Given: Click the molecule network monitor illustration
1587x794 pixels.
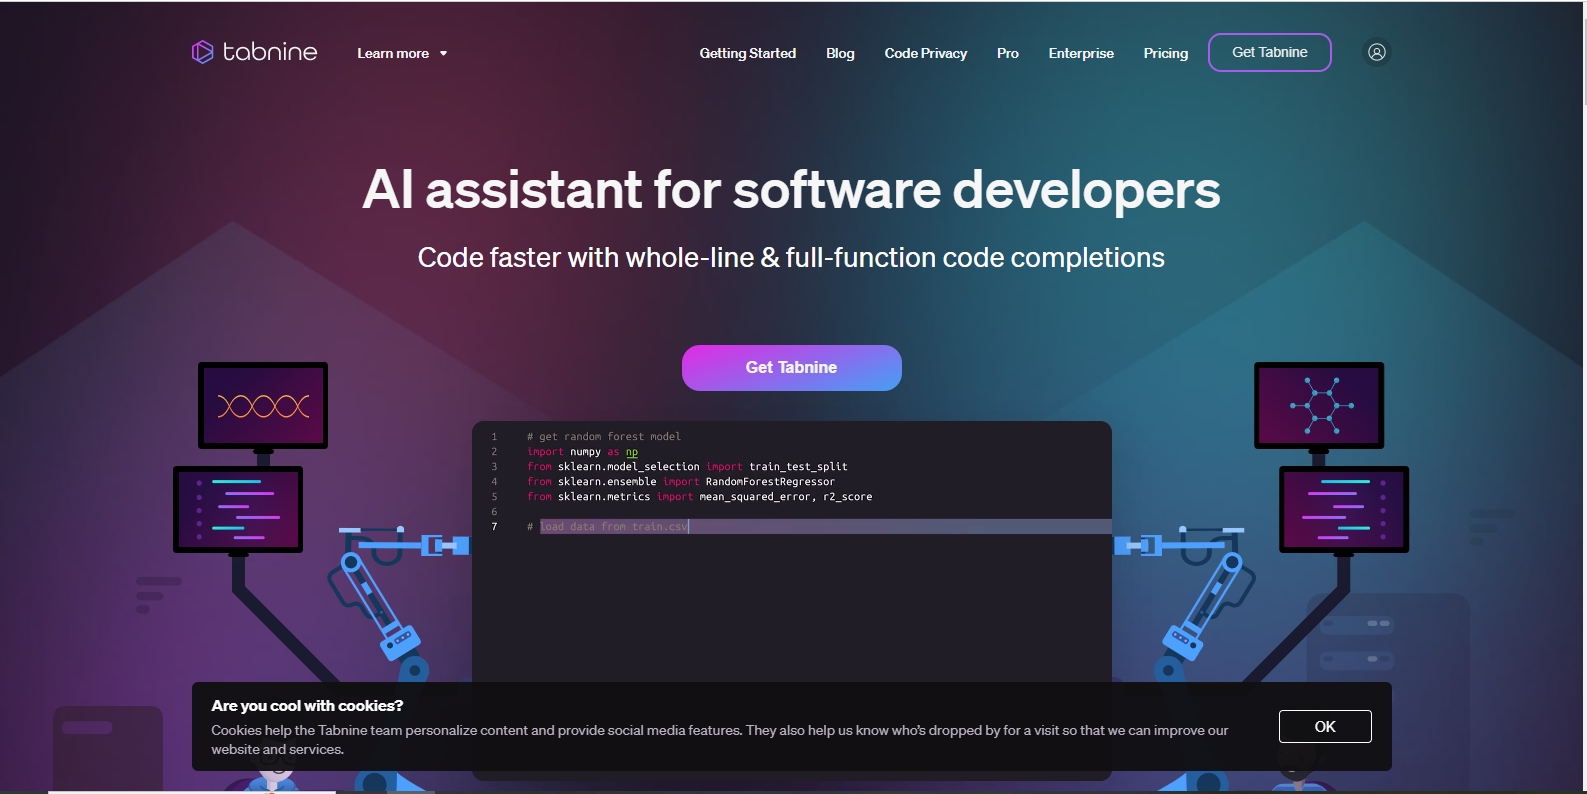Looking at the screenshot, I should (x=1319, y=405).
